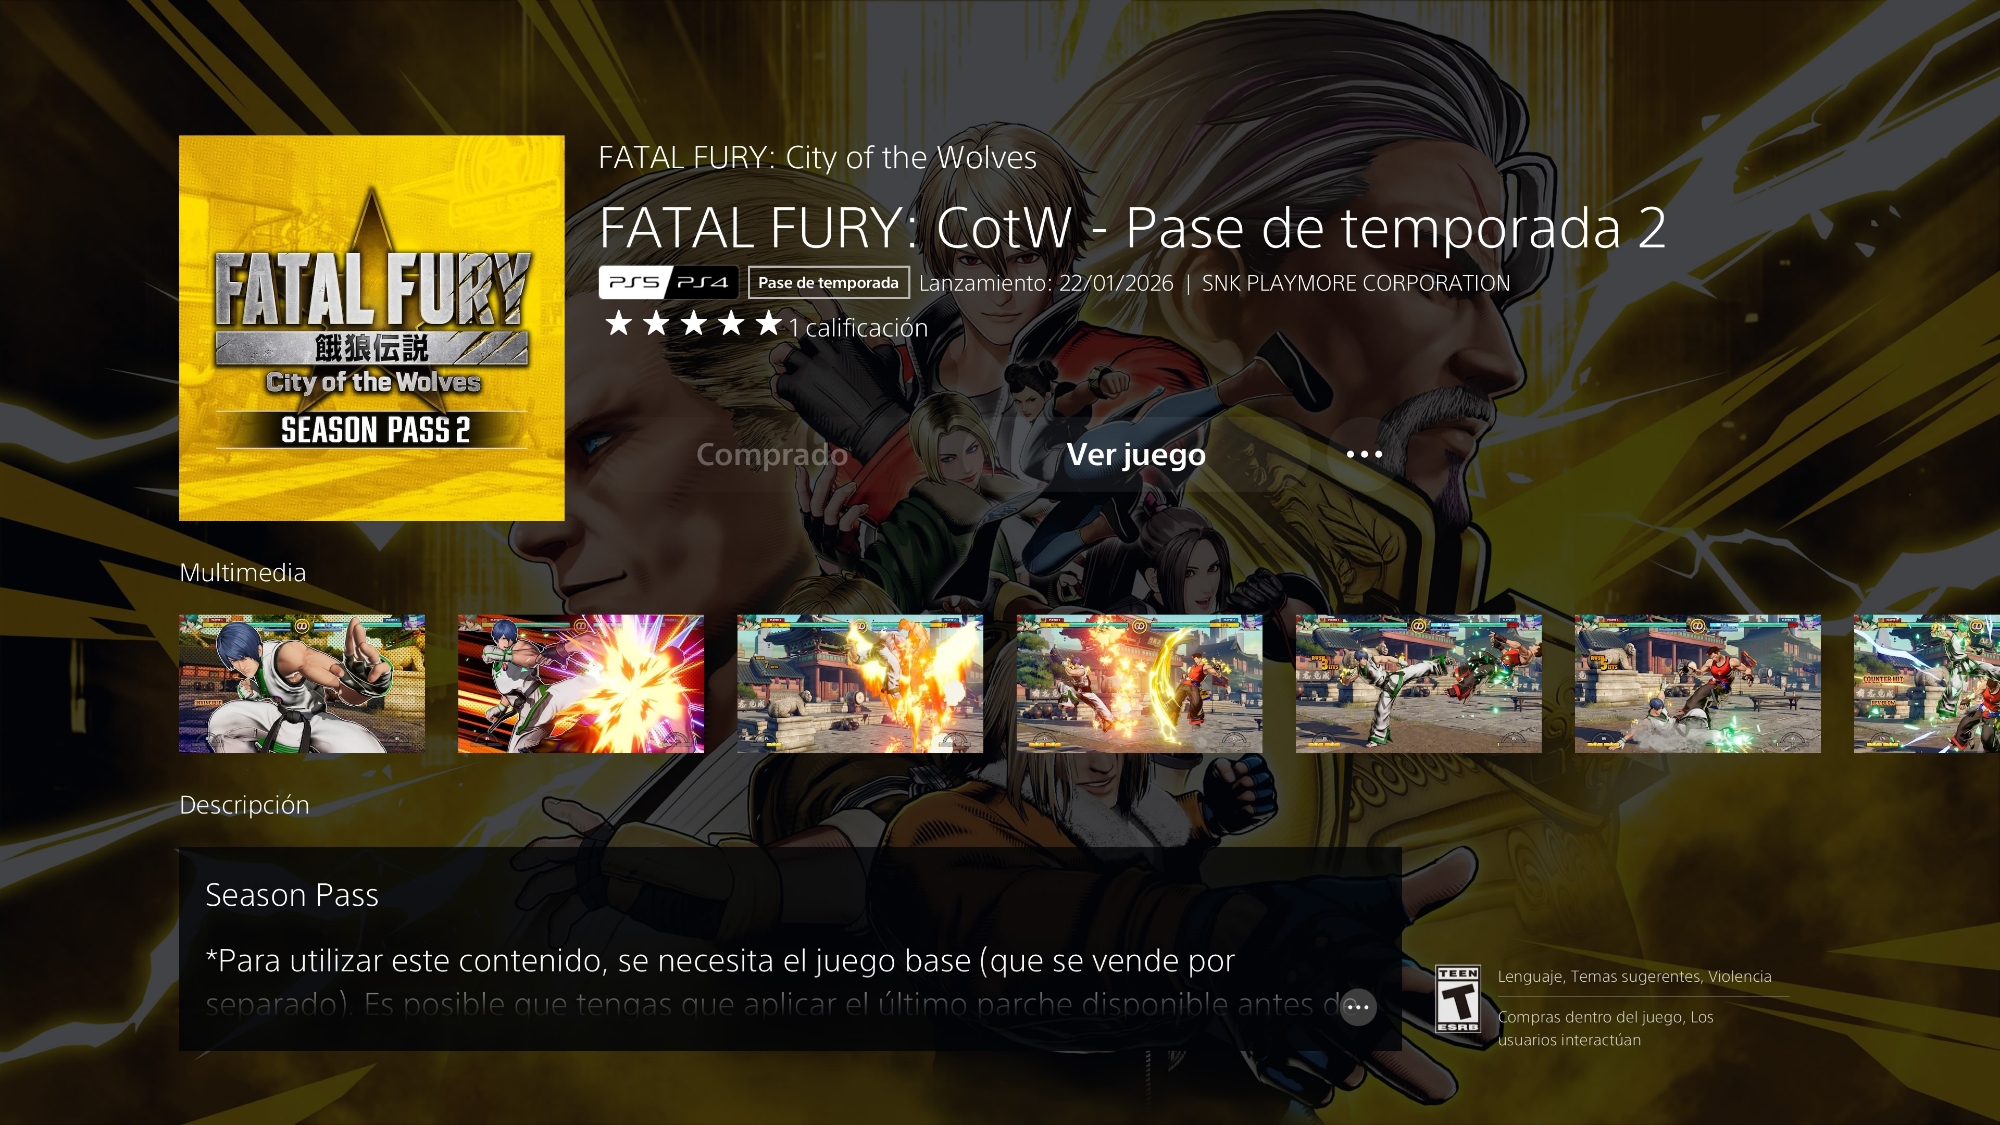Viewport: 2000px width, 1125px height.
Task: Open sixth screenshot with red-shirt fighter
Action: click(x=1698, y=684)
